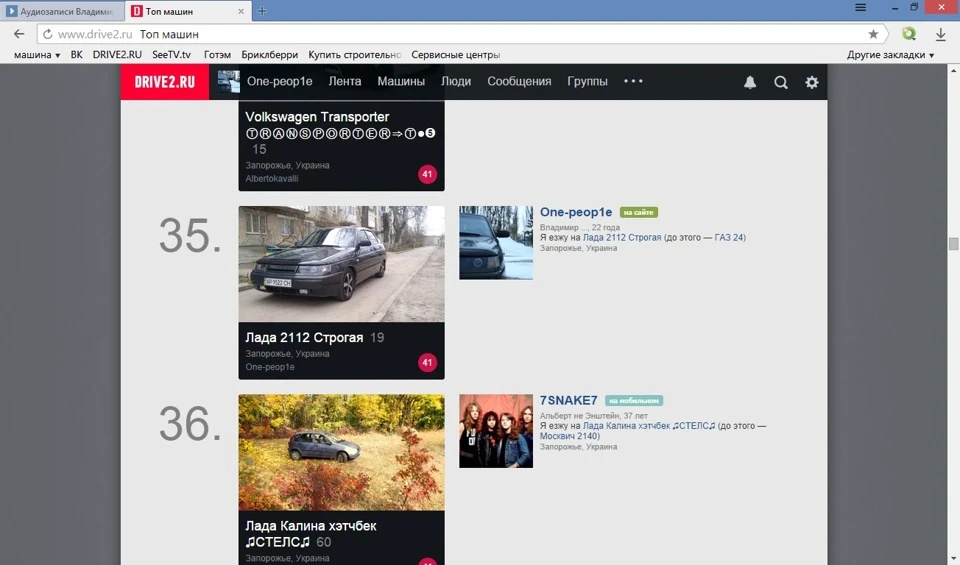
Task: Open the browser hamburger menu
Action: pyautogui.click(x=860, y=7)
